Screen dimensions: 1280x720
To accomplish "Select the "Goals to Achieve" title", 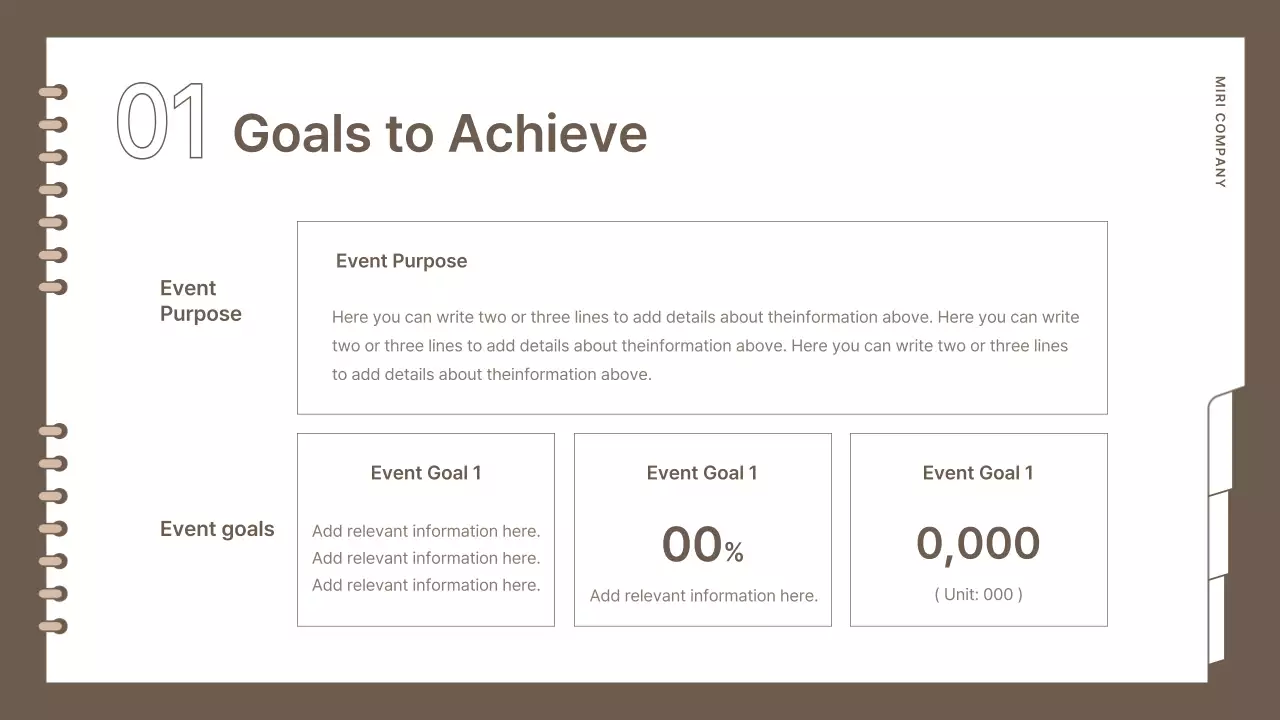I will point(440,133).
